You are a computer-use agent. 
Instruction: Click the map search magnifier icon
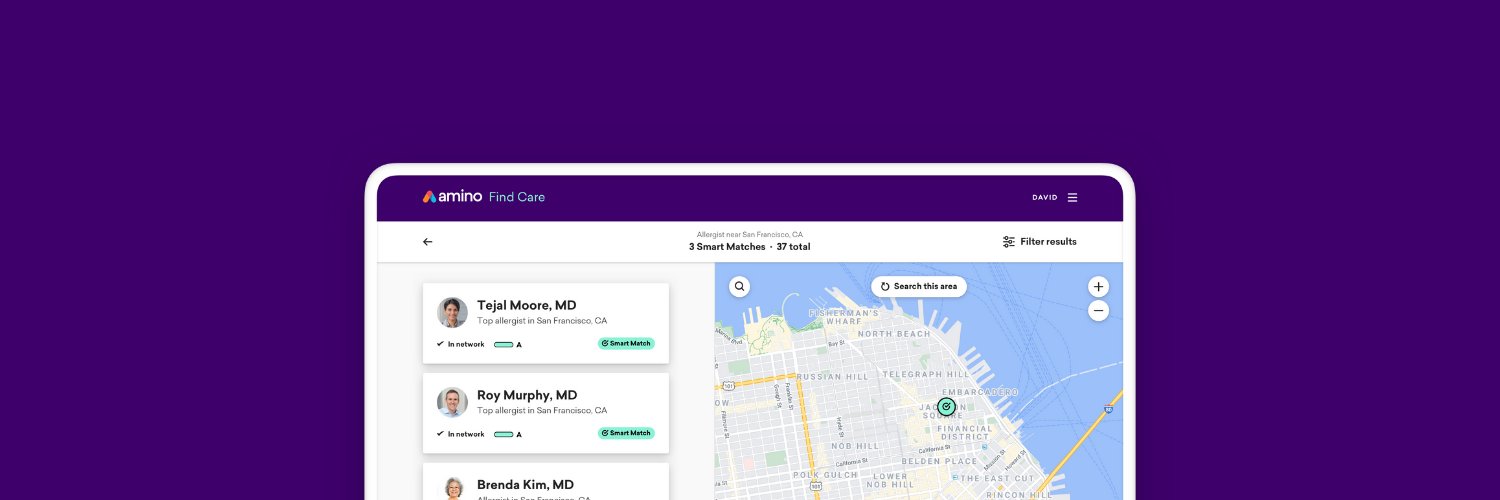click(x=740, y=286)
